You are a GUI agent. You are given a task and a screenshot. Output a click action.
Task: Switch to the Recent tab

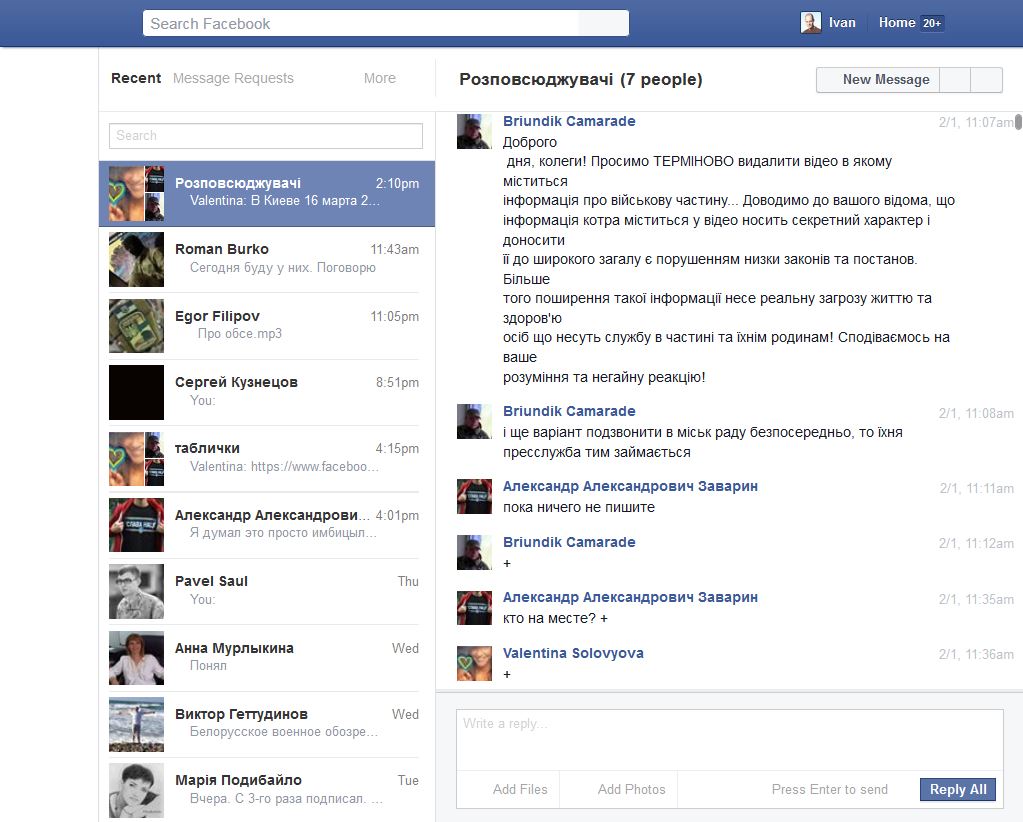pyautogui.click(x=136, y=78)
